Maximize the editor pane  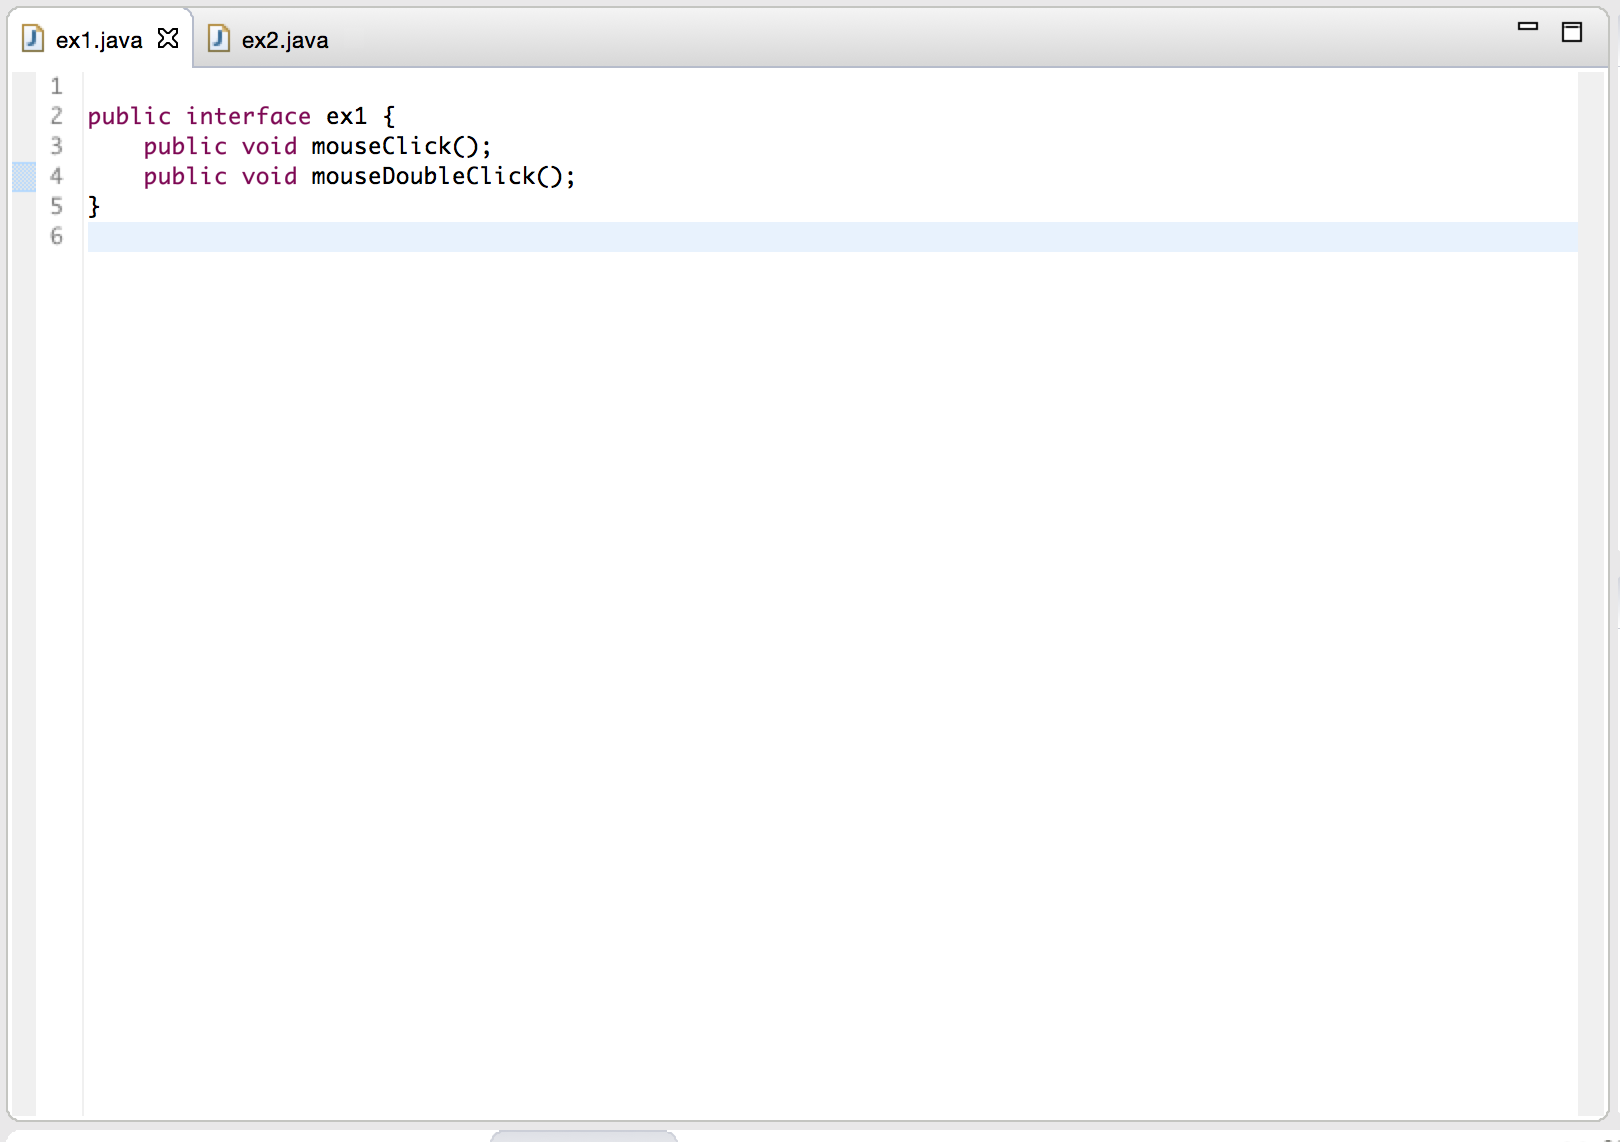point(1572,32)
